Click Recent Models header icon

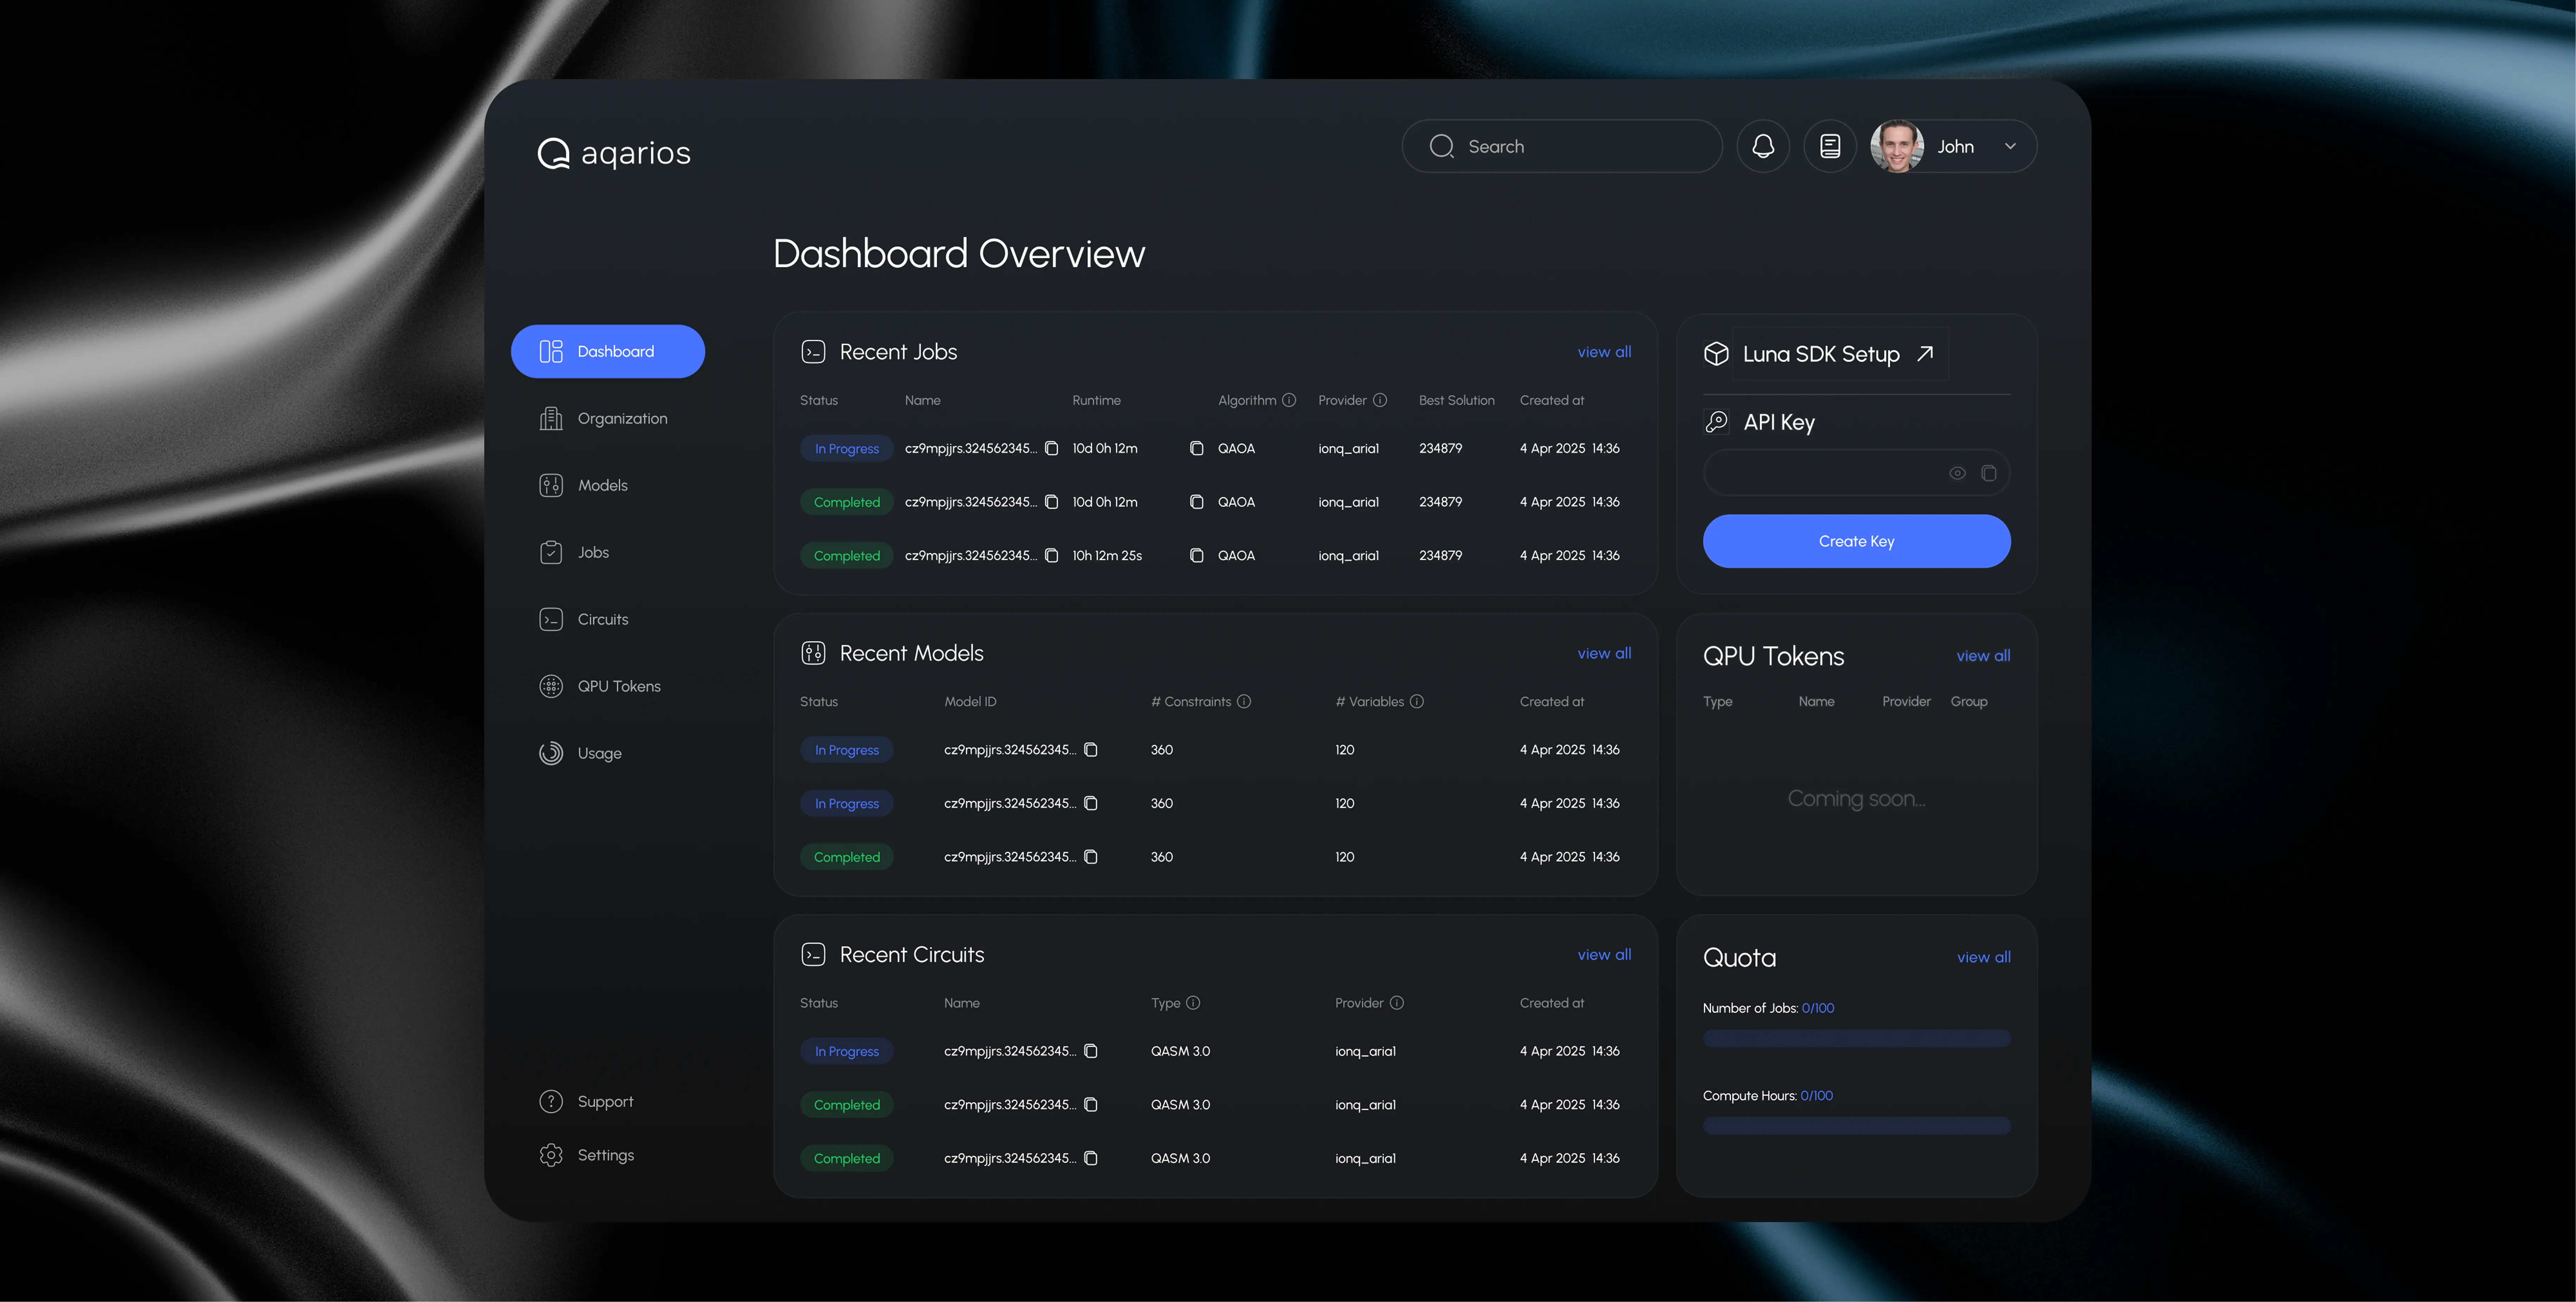(x=813, y=653)
